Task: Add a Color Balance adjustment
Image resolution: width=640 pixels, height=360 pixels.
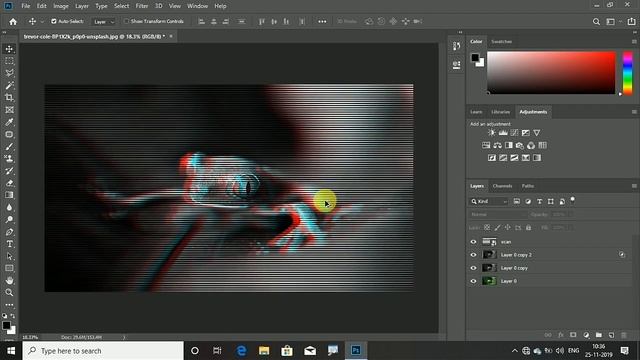Action: click(x=497, y=145)
